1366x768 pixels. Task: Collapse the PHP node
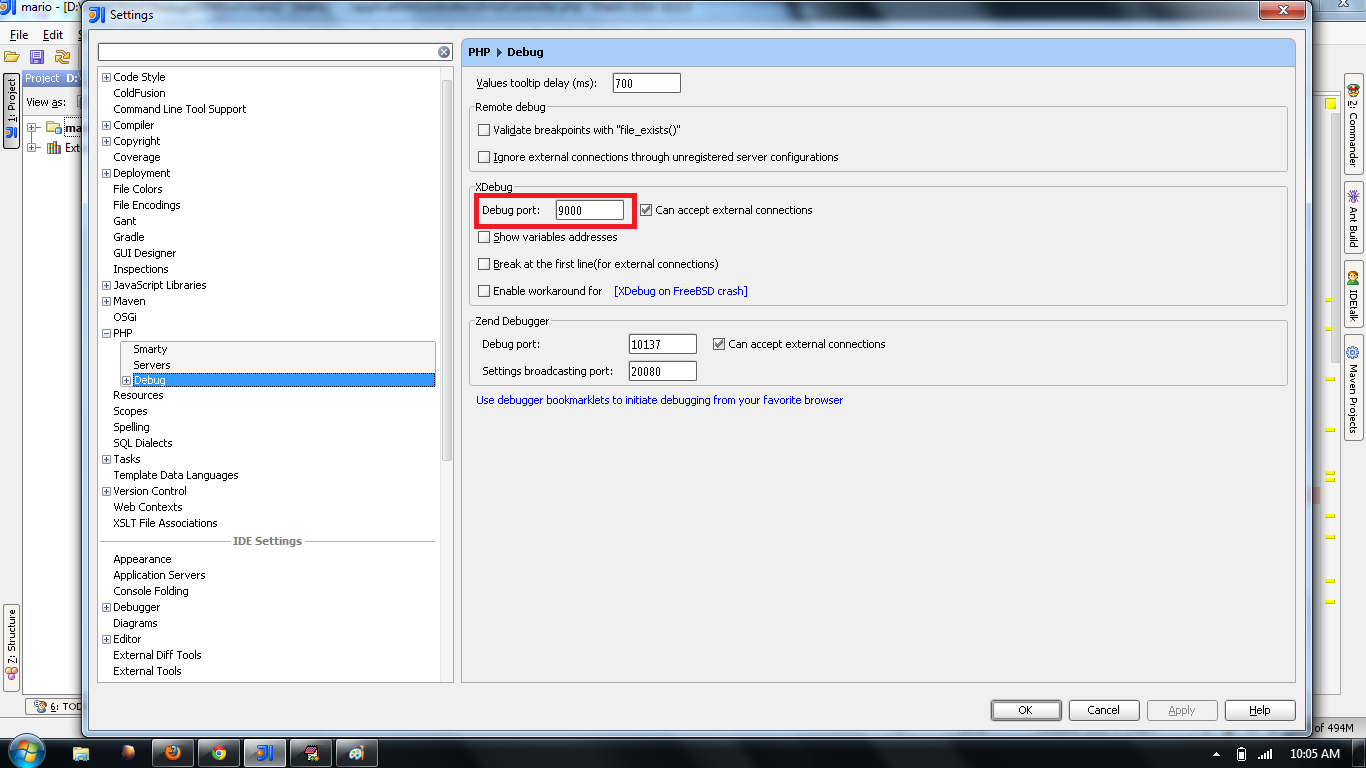coord(106,333)
